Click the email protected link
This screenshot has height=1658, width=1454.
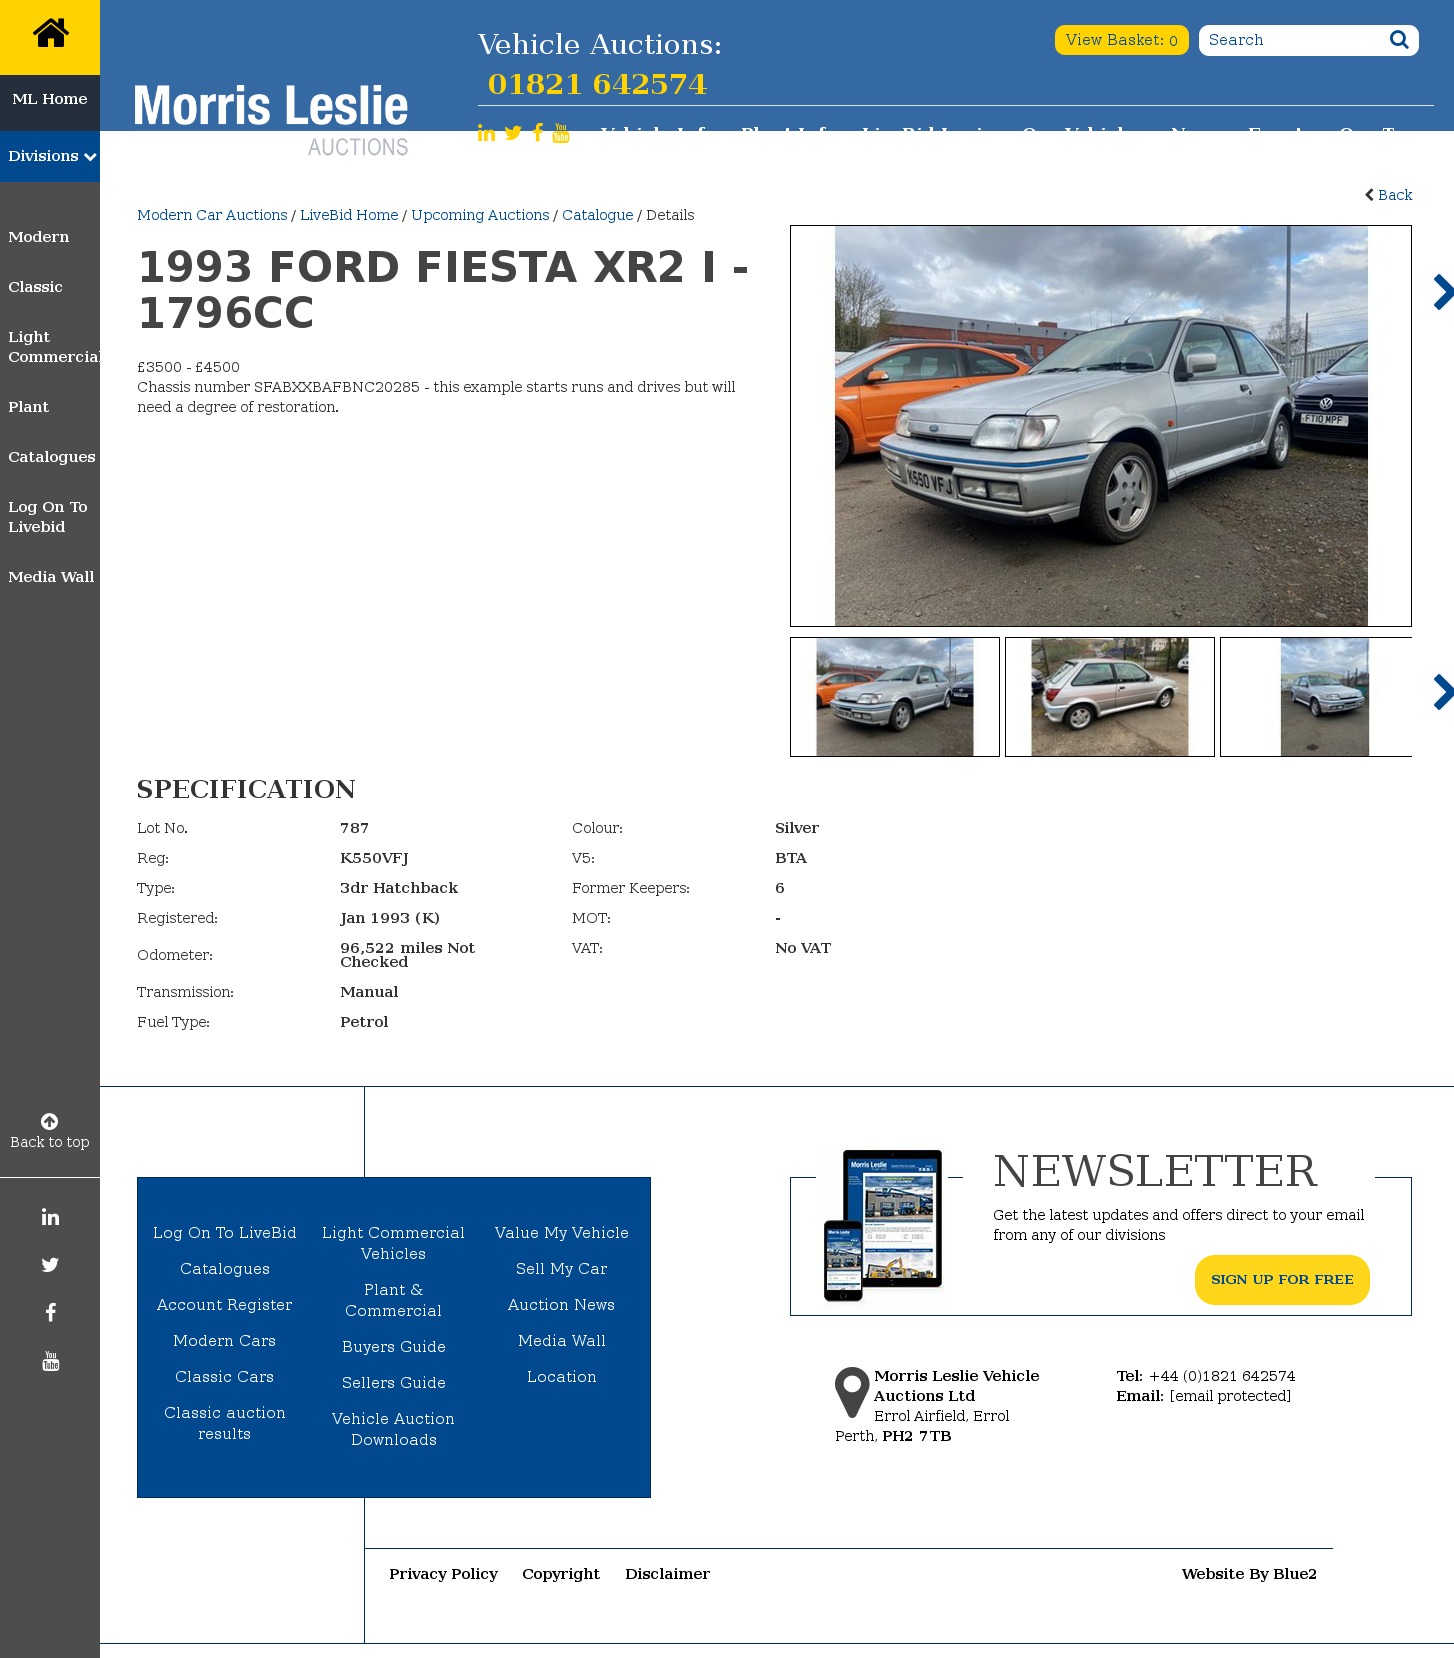point(1230,1396)
